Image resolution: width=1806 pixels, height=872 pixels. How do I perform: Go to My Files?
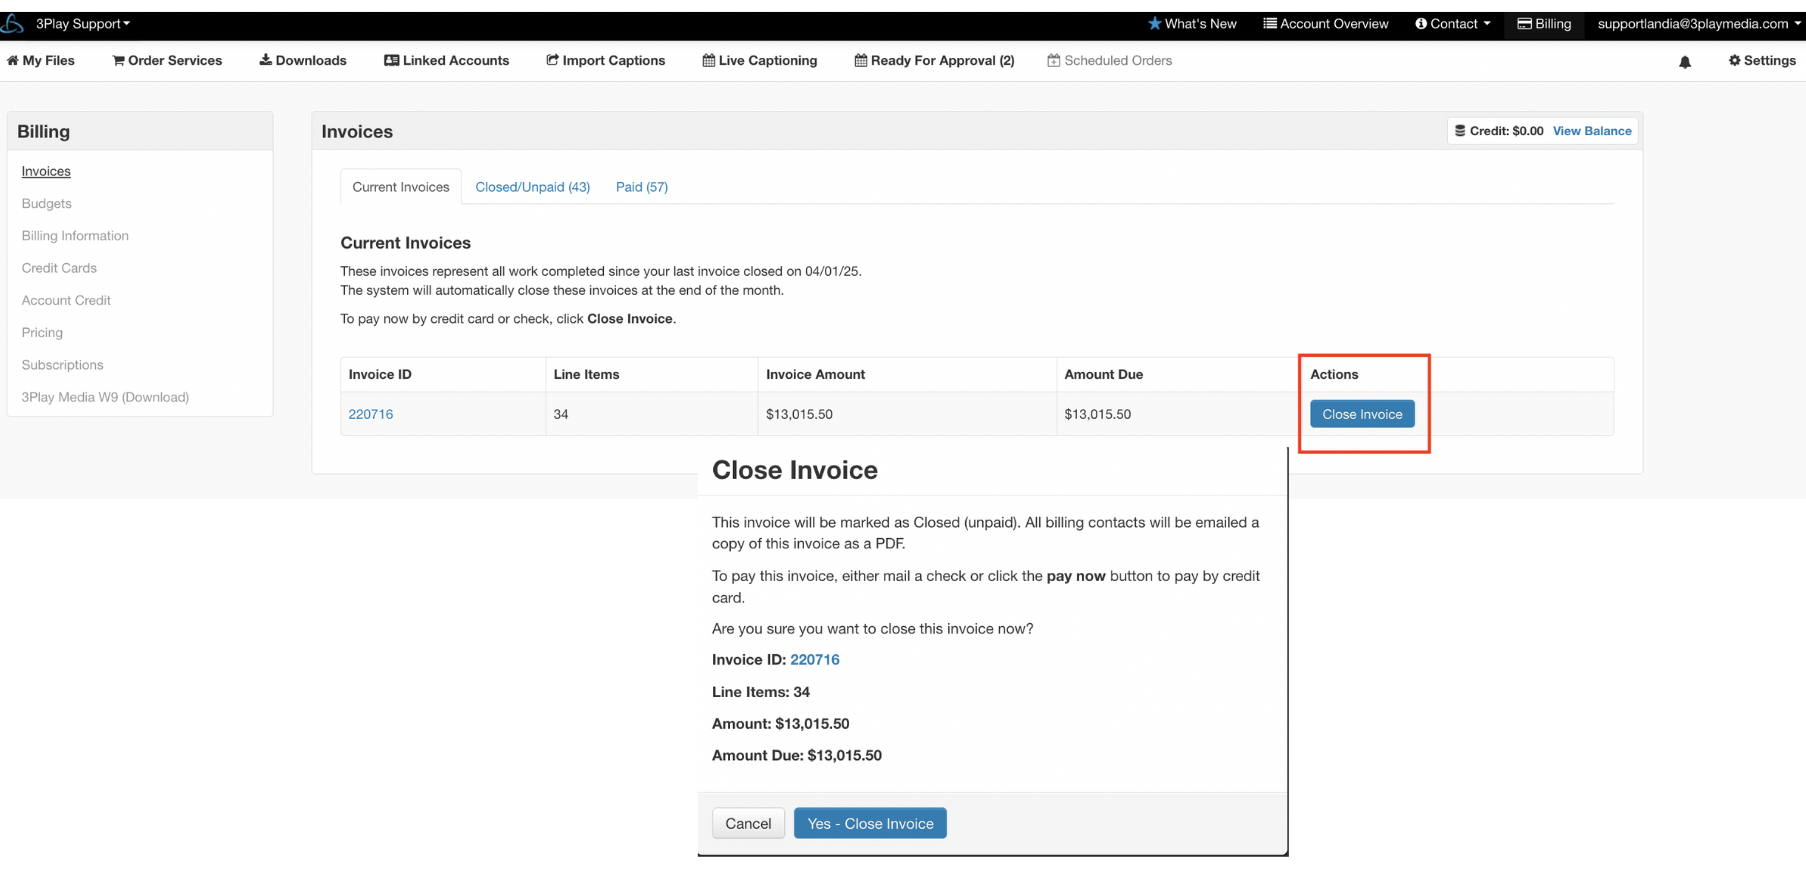(41, 61)
